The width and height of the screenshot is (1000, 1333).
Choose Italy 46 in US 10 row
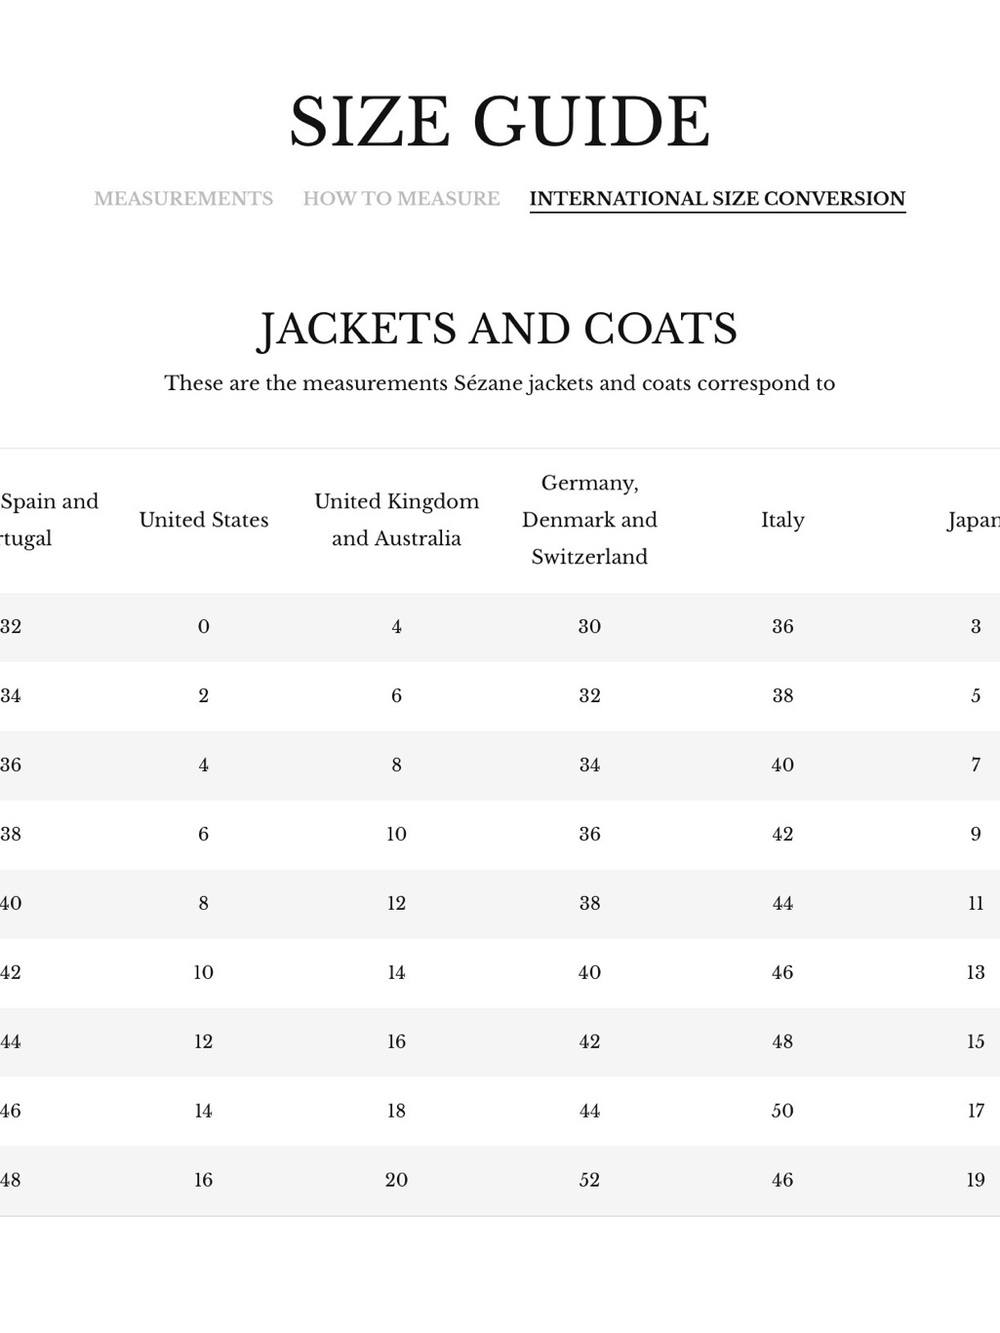coord(783,972)
